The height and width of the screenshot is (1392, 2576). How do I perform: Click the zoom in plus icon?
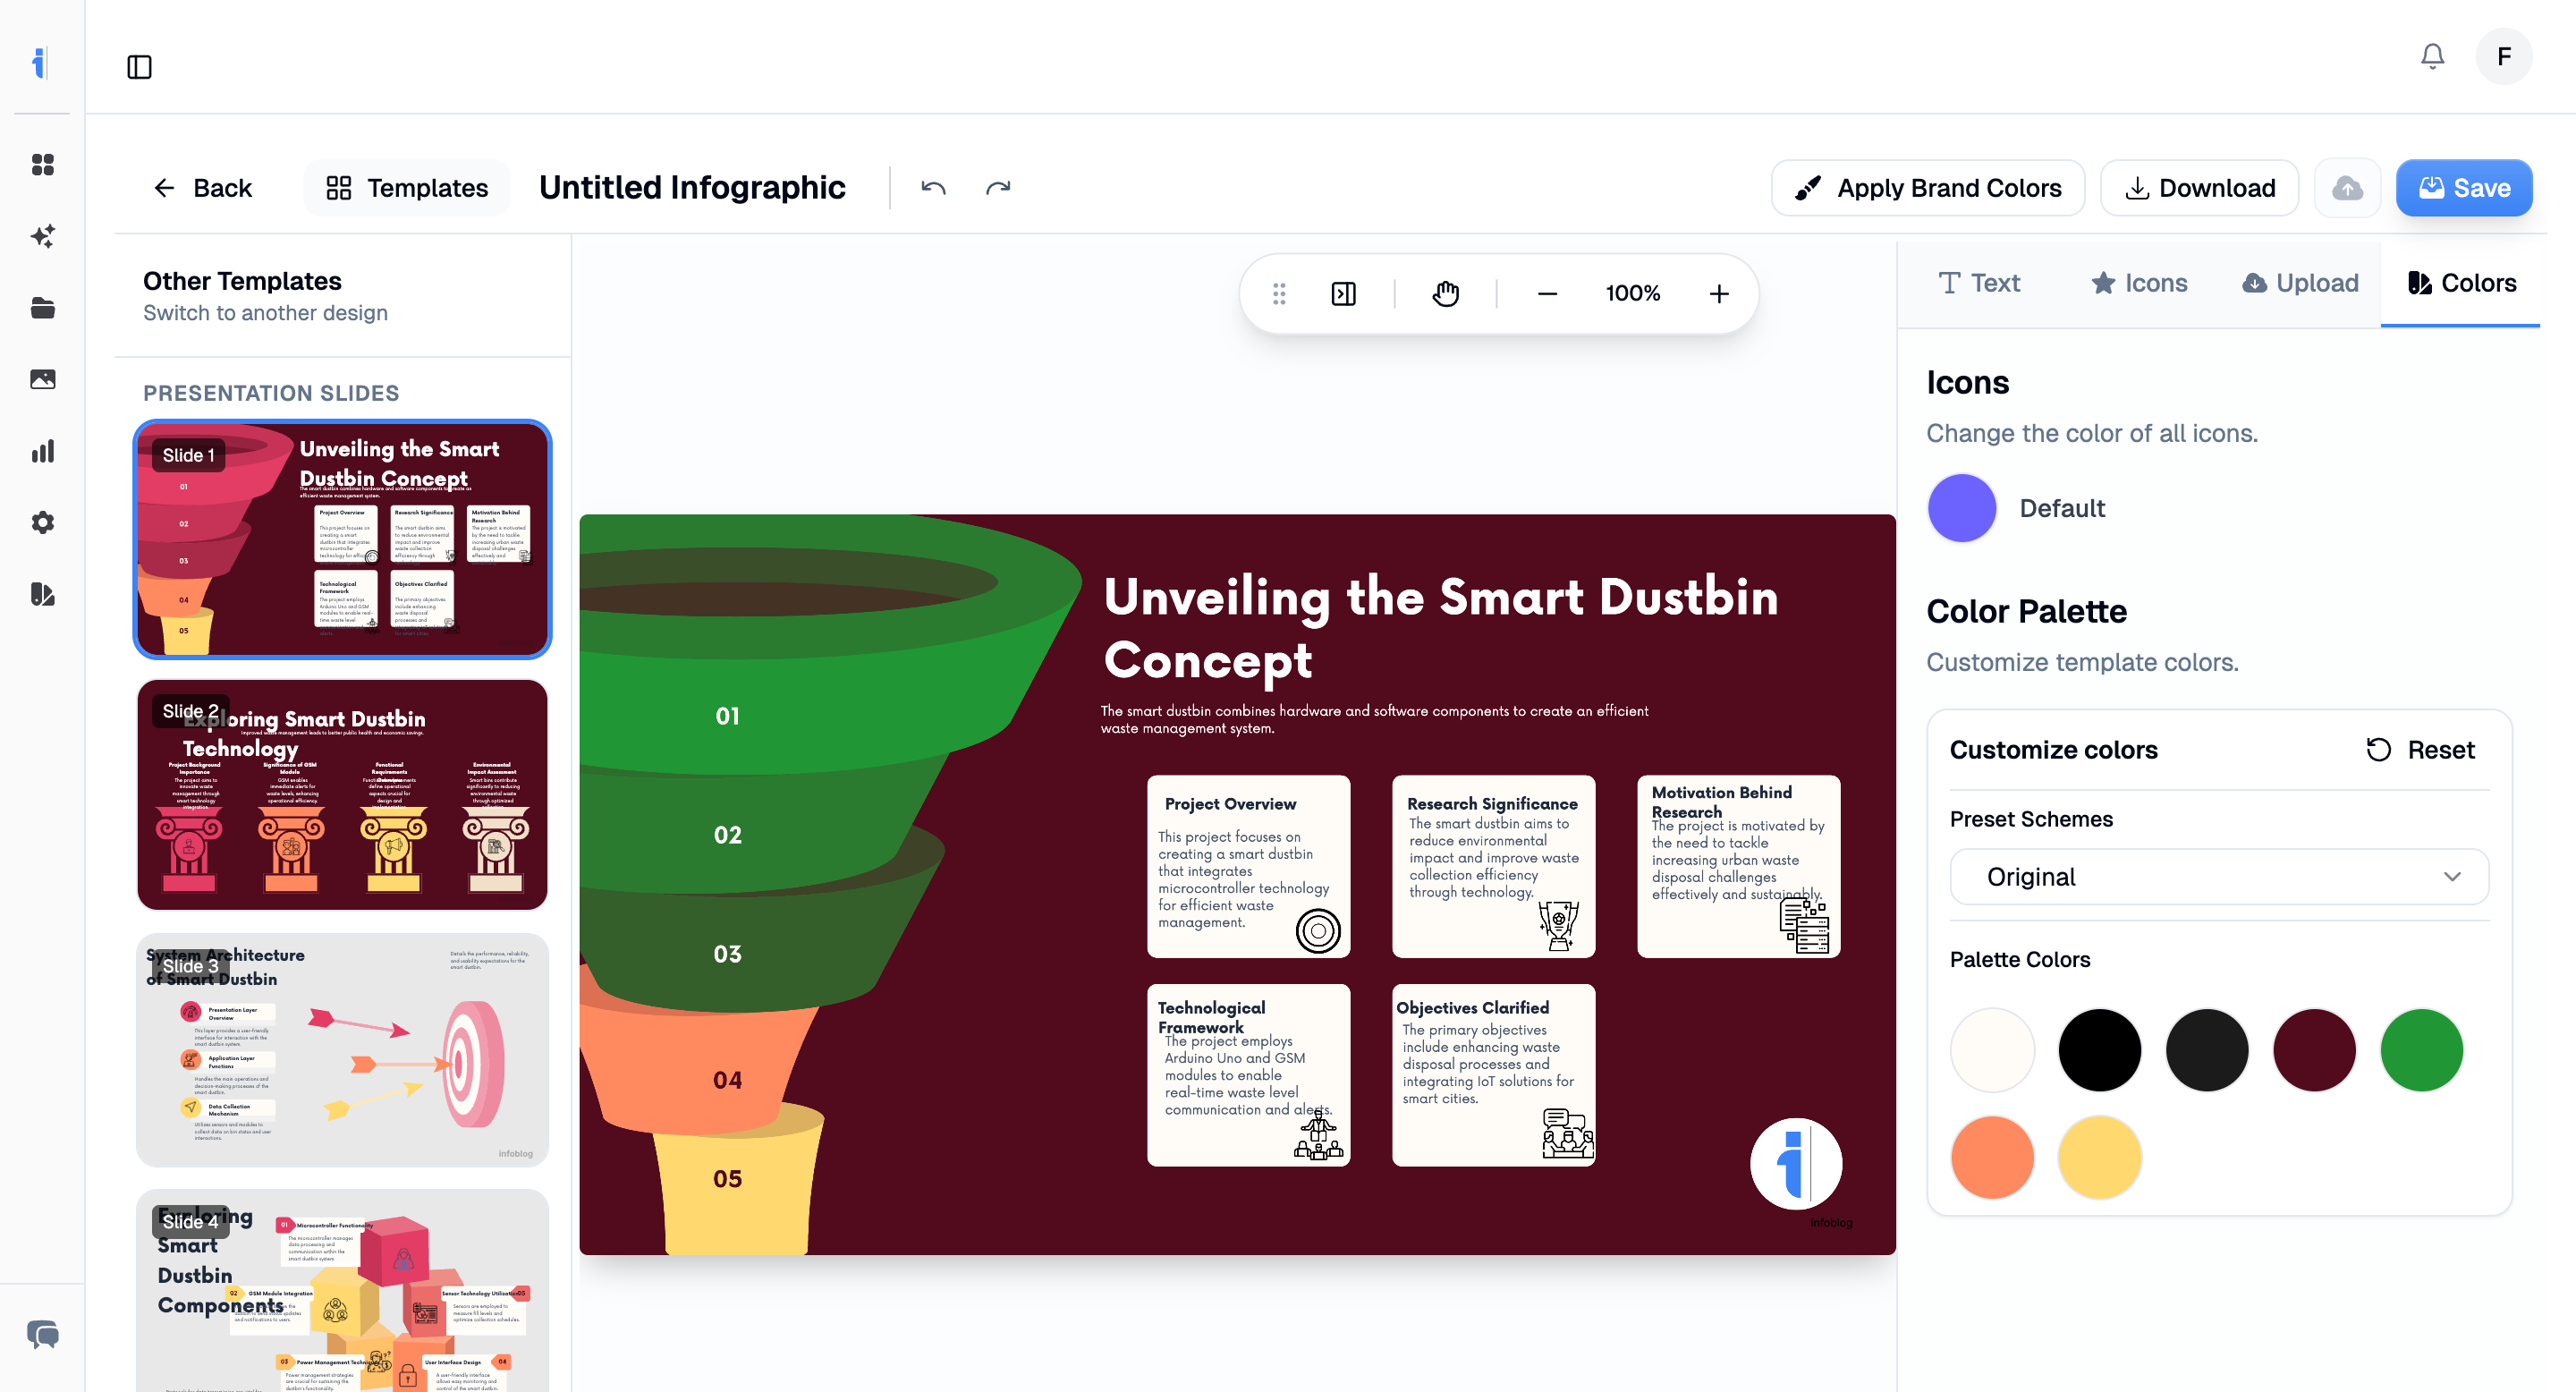click(x=1718, y=293)
